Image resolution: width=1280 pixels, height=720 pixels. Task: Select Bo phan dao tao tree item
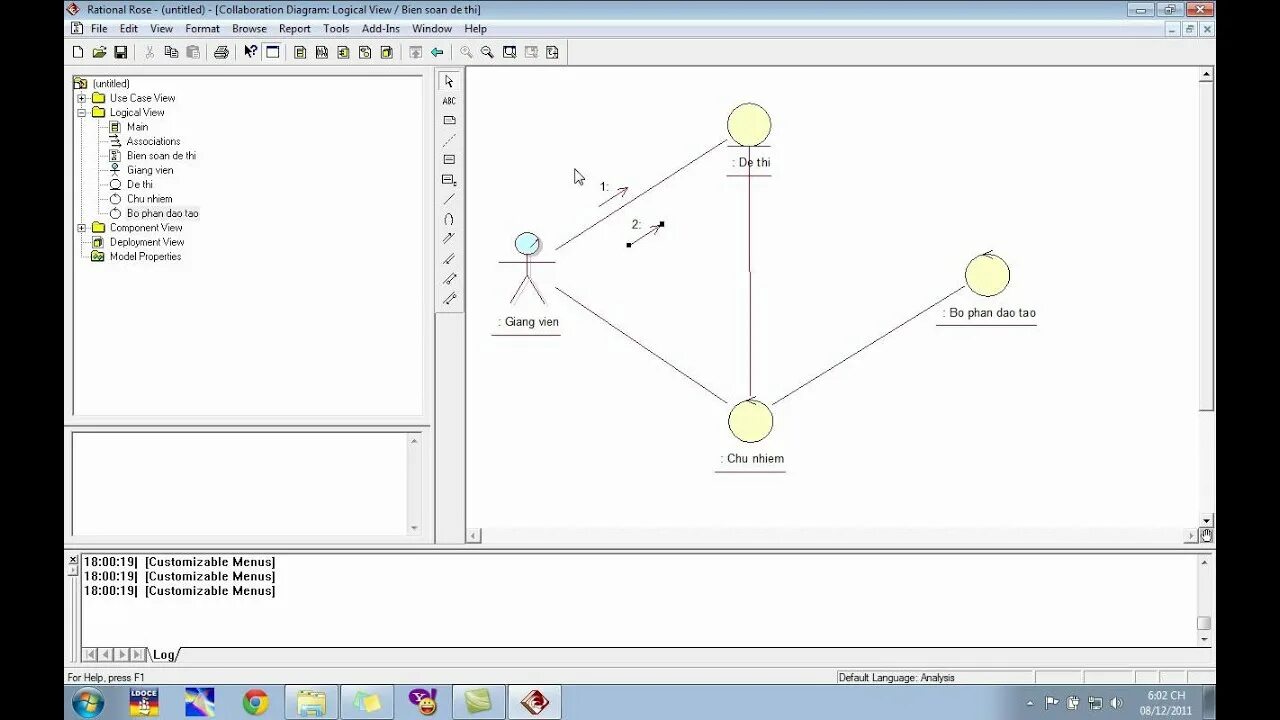pos(162,213)
